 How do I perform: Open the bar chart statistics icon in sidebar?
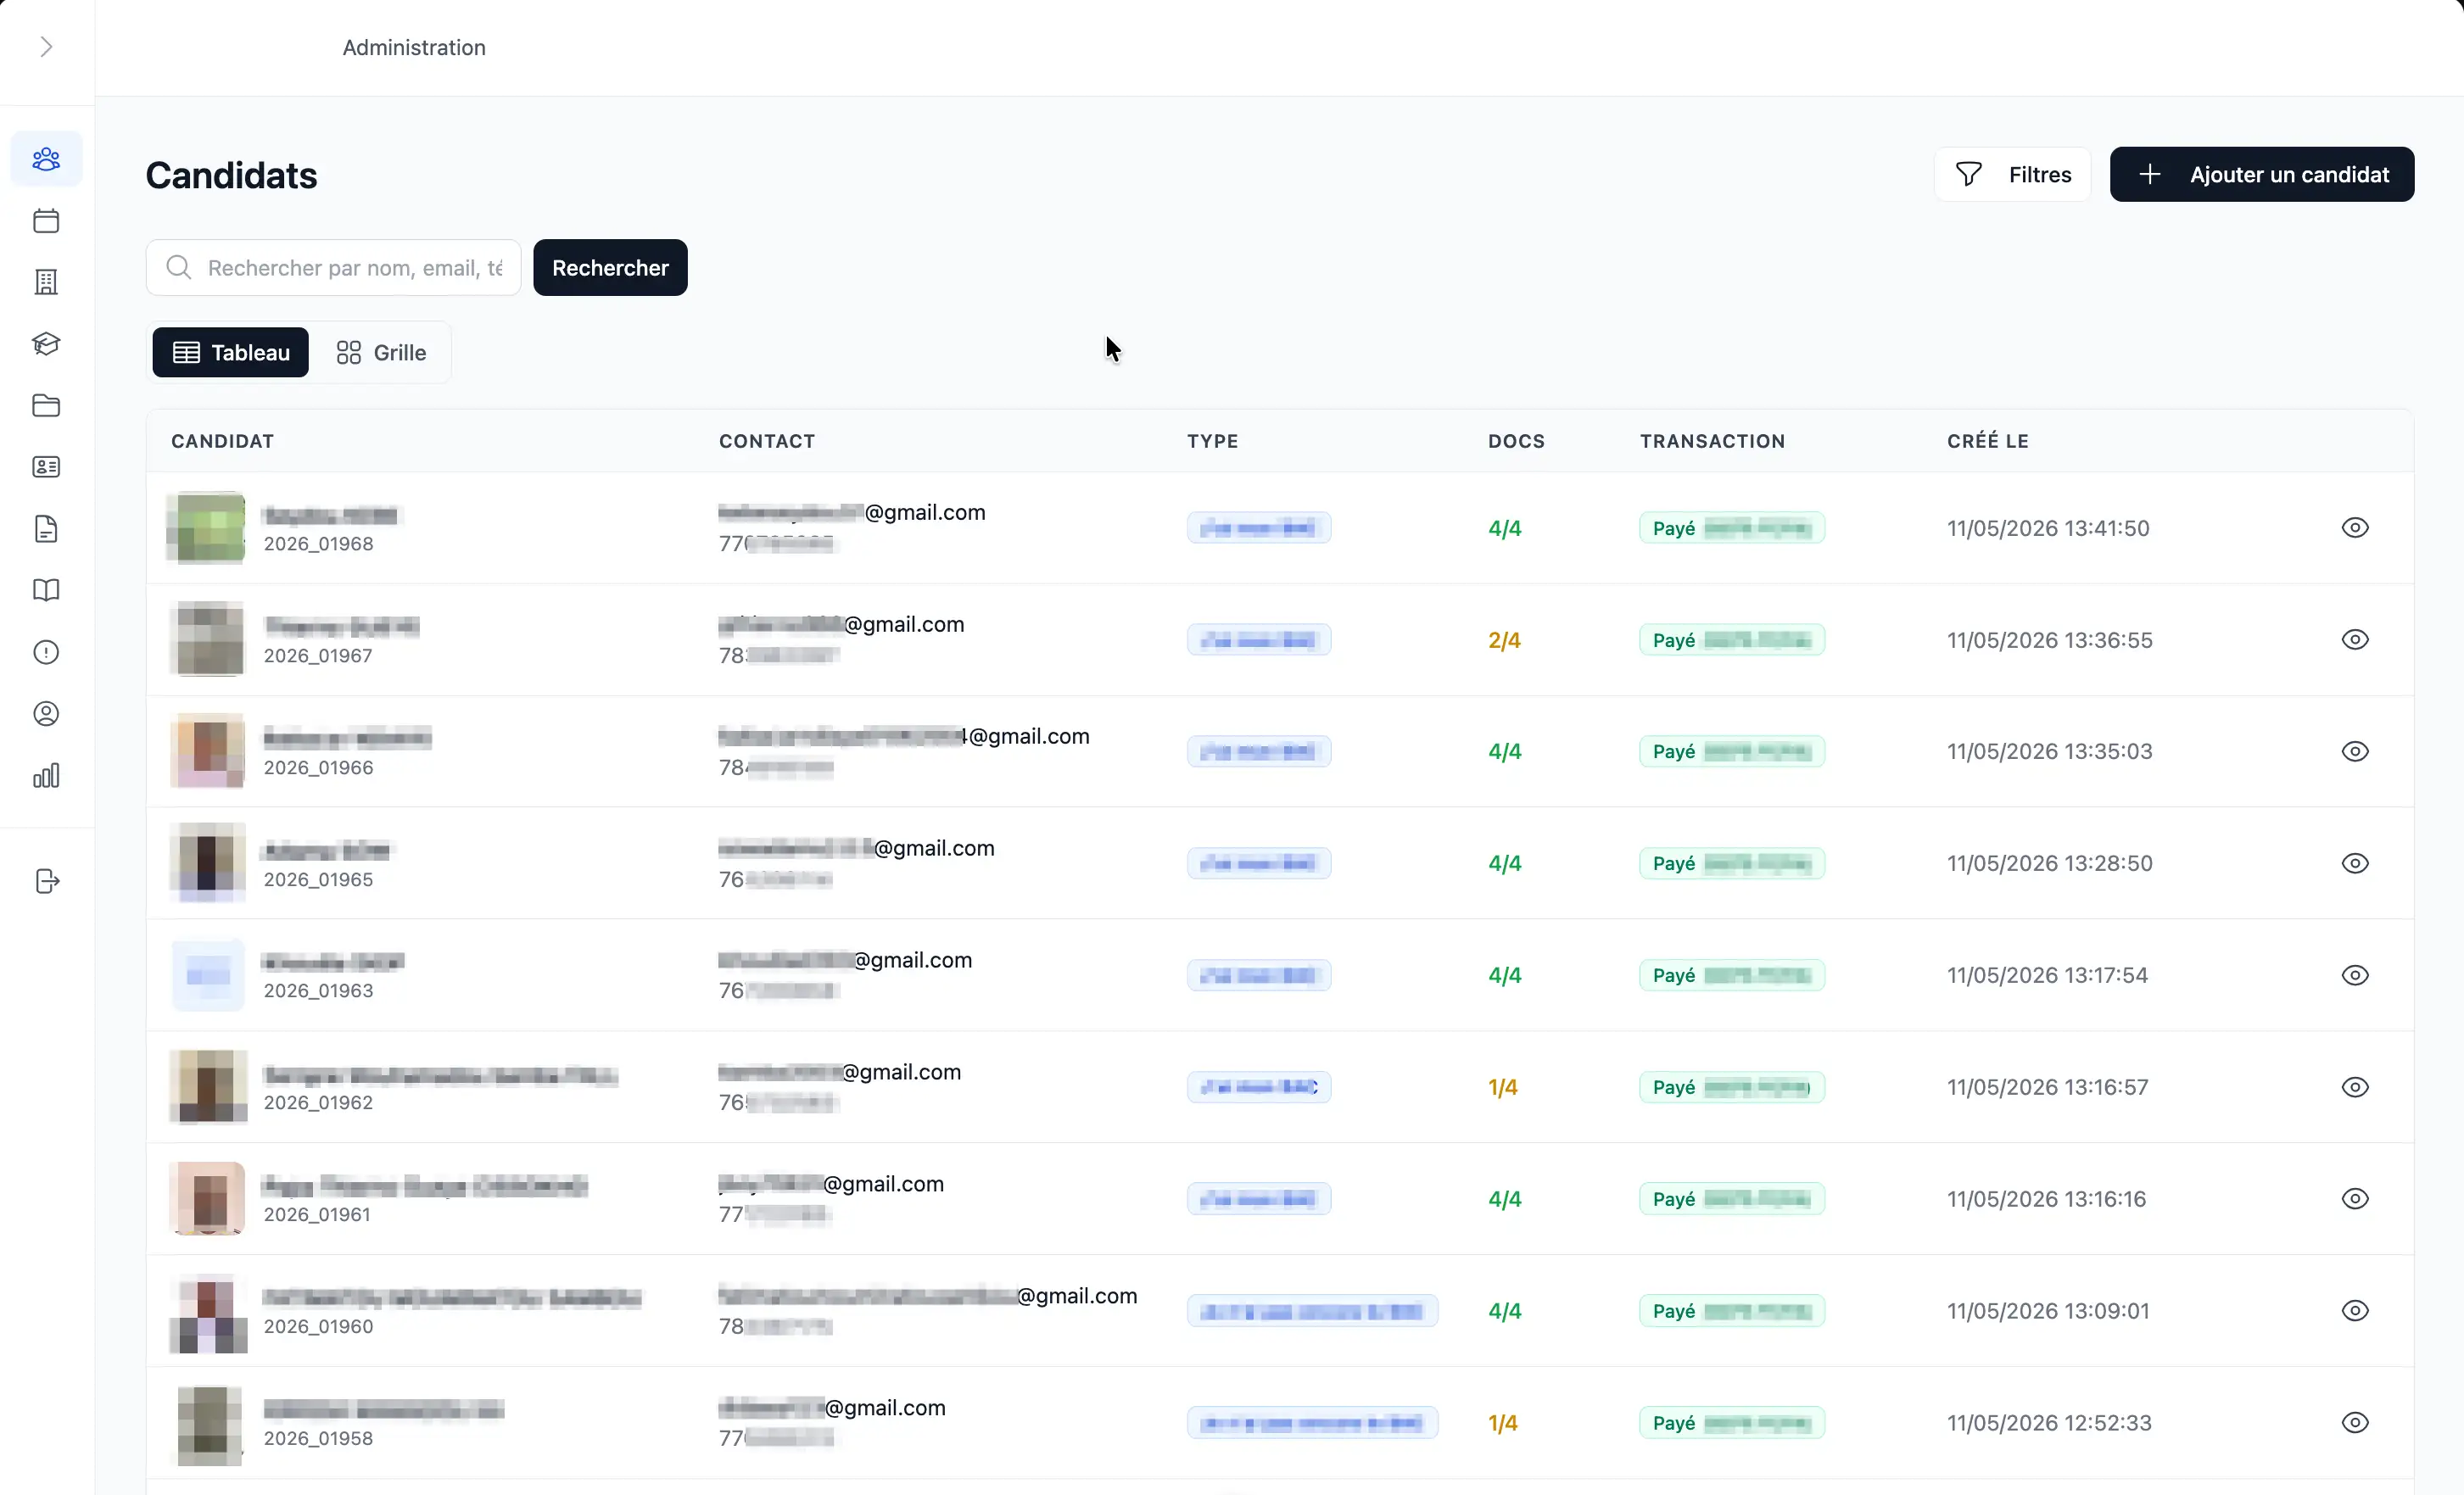tap(46, 776)
